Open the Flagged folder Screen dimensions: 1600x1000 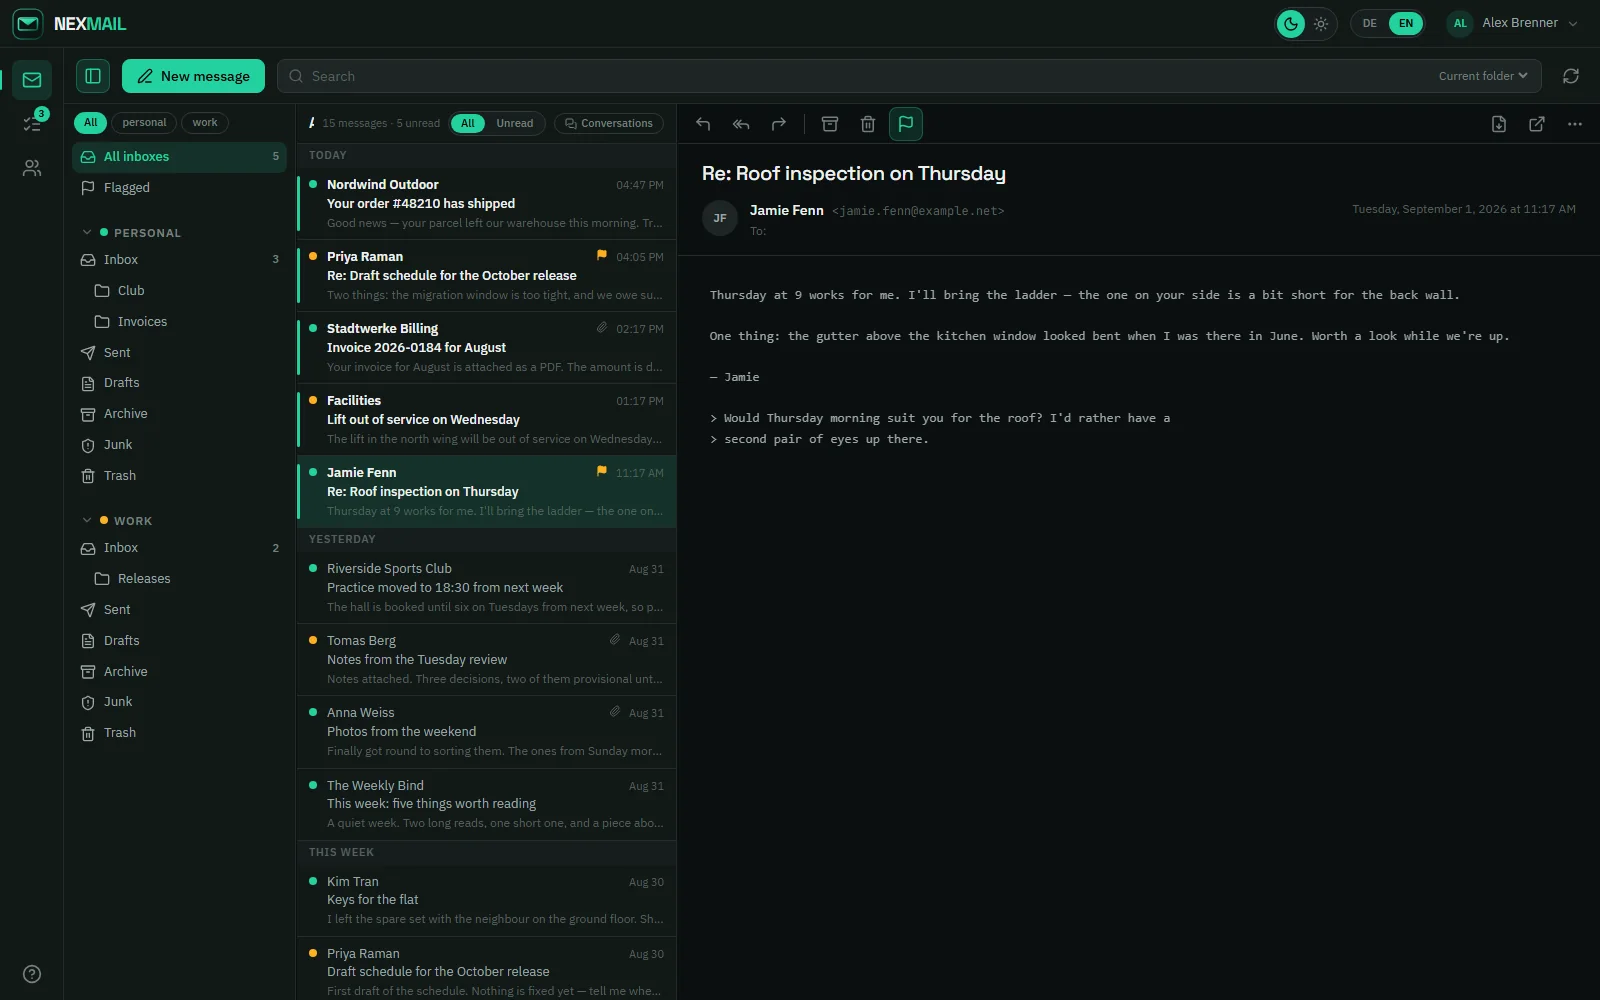tap(180, 188)
